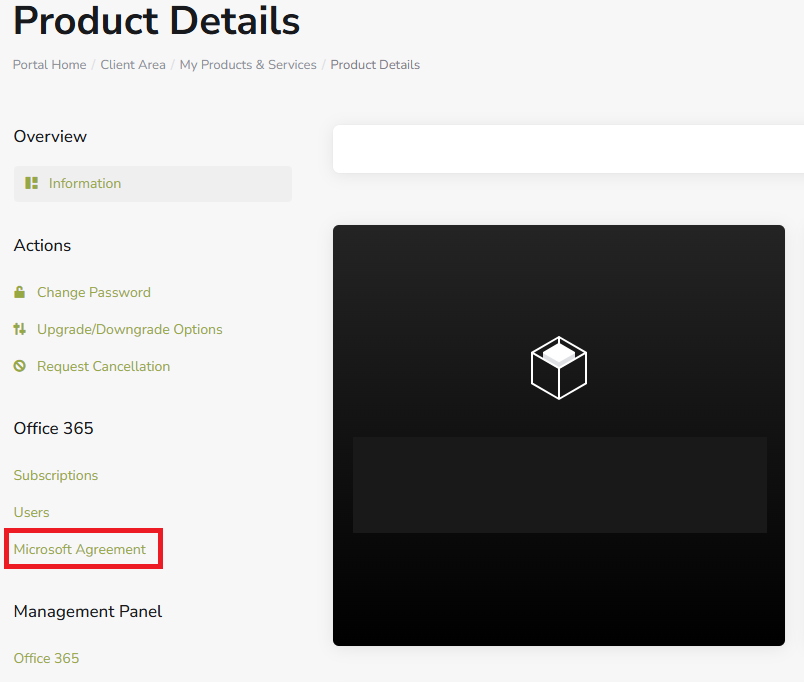804x682 pixels.
Task: Go to the Users page
Action: 31,512
